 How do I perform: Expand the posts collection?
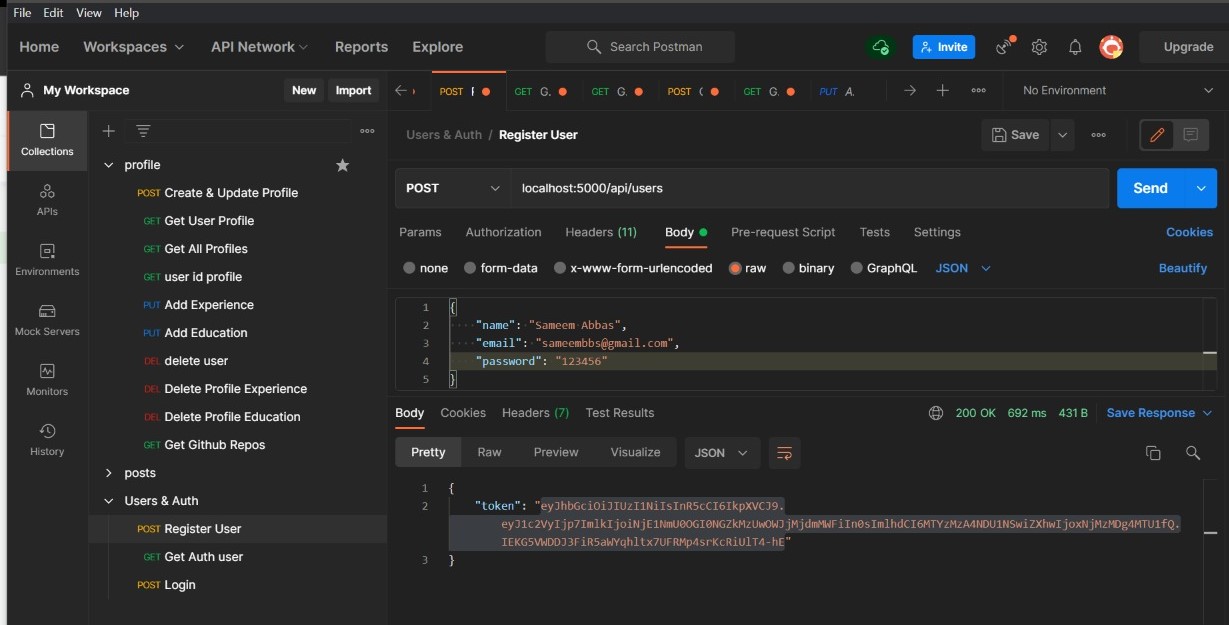[109, 473]
